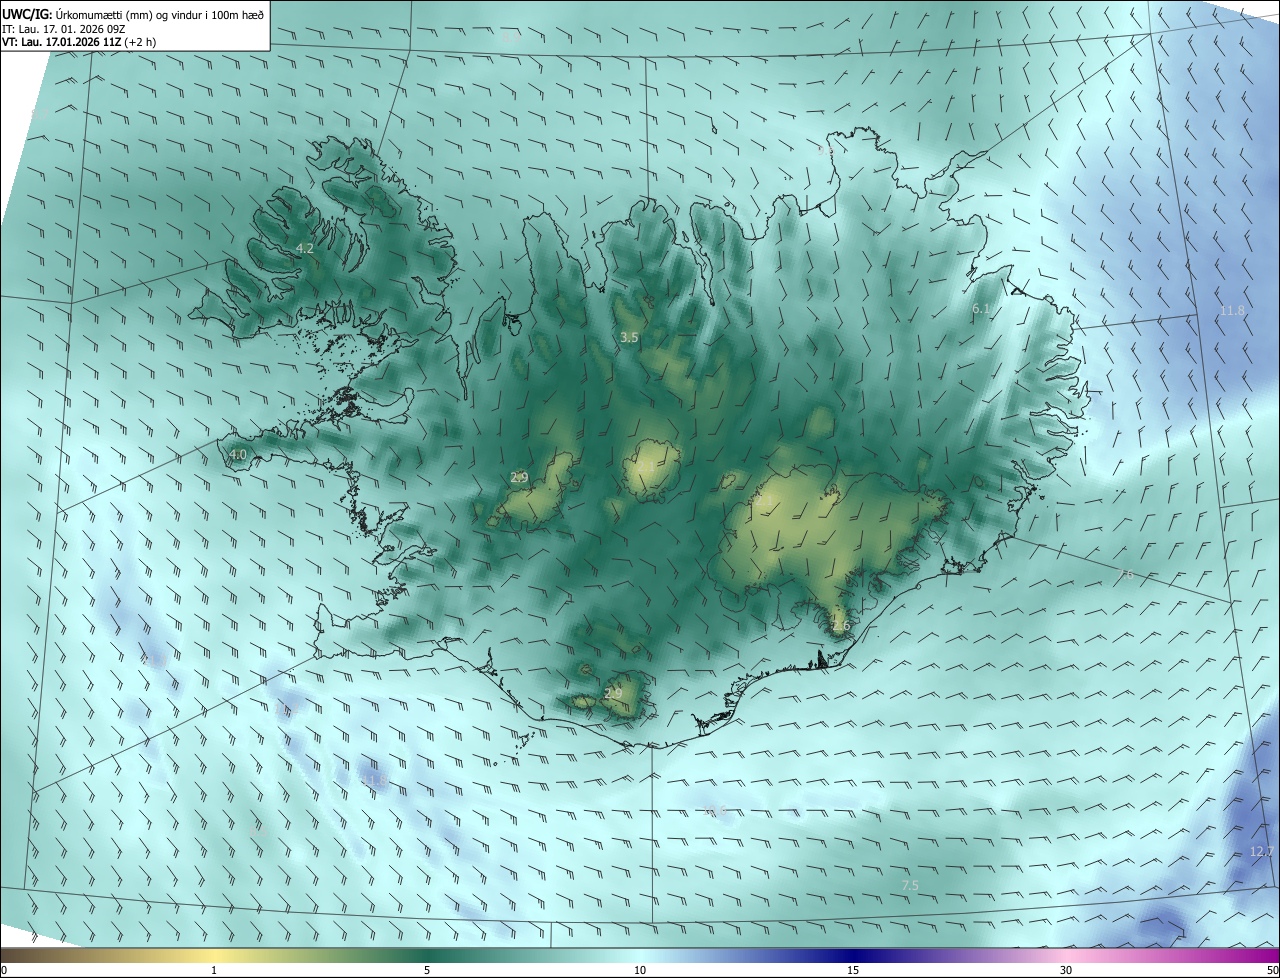Click the 0 tick on the color scale
Image resolution: width=1280 pixels, height=978 pixels.
tap(3, 971)
